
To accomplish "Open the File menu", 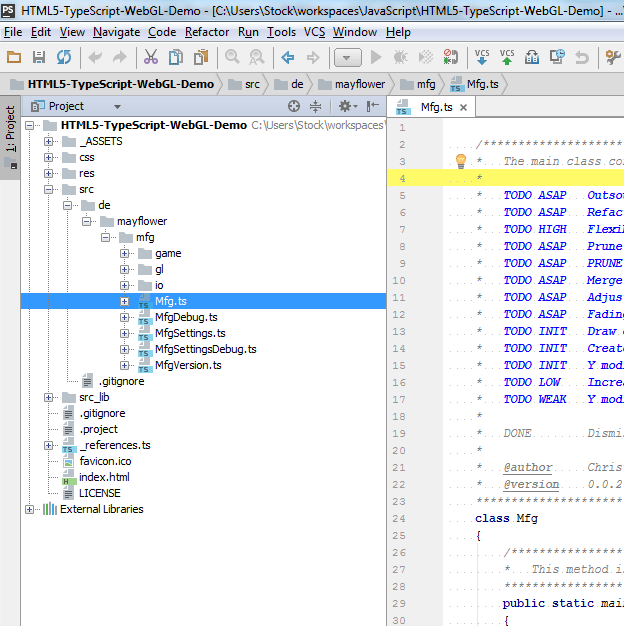I will [x=13, y=32].
